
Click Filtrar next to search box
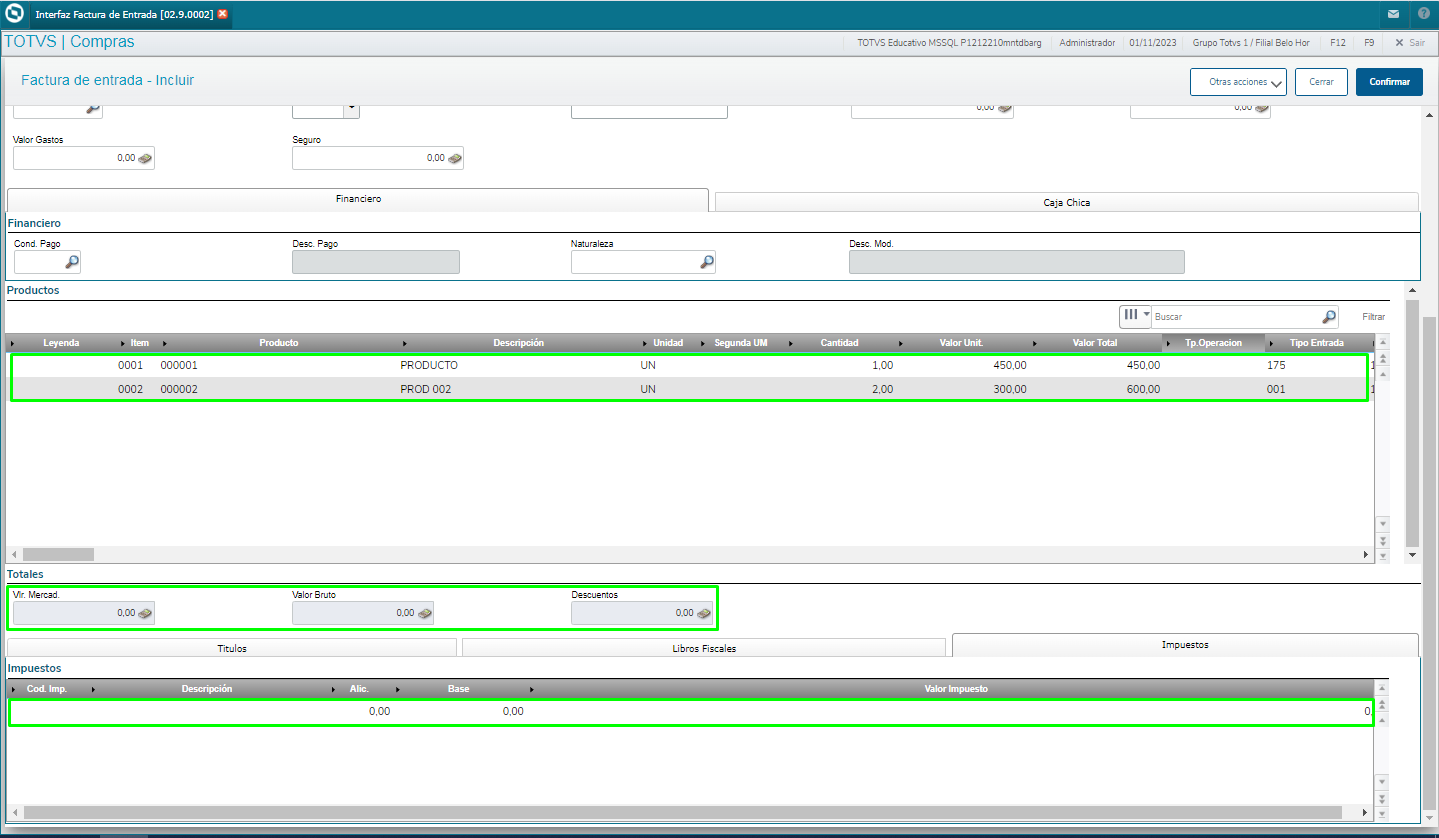coord(1374,317)
